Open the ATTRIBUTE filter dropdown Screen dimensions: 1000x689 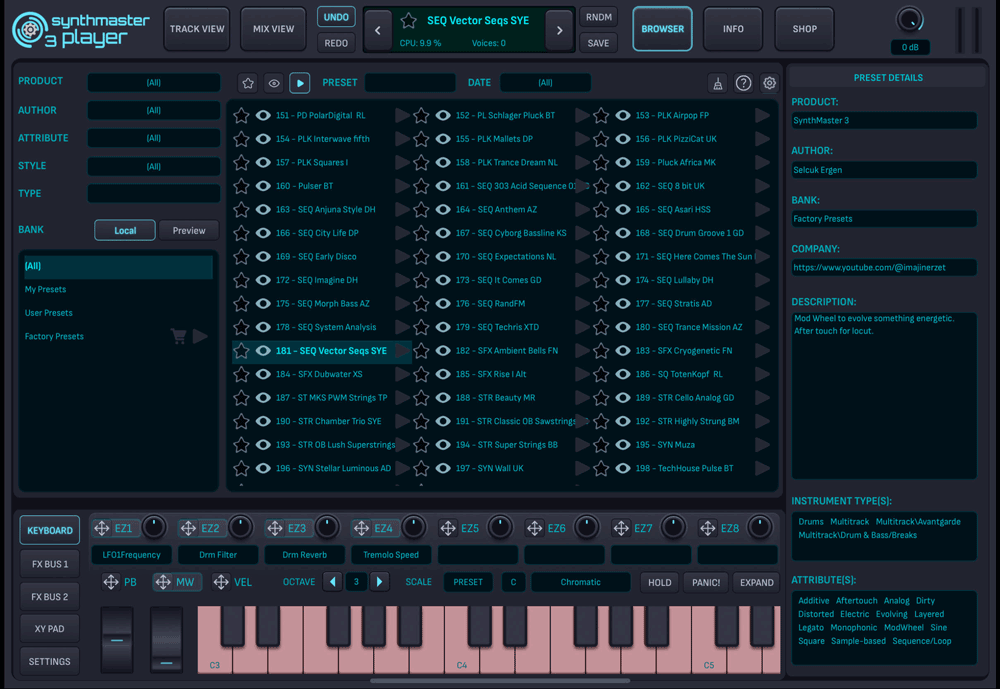tap(154, 138)
